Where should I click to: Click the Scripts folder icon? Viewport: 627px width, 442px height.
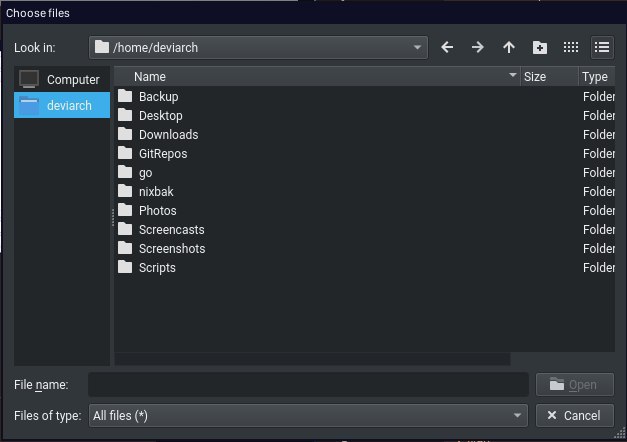tap(125, 267)
